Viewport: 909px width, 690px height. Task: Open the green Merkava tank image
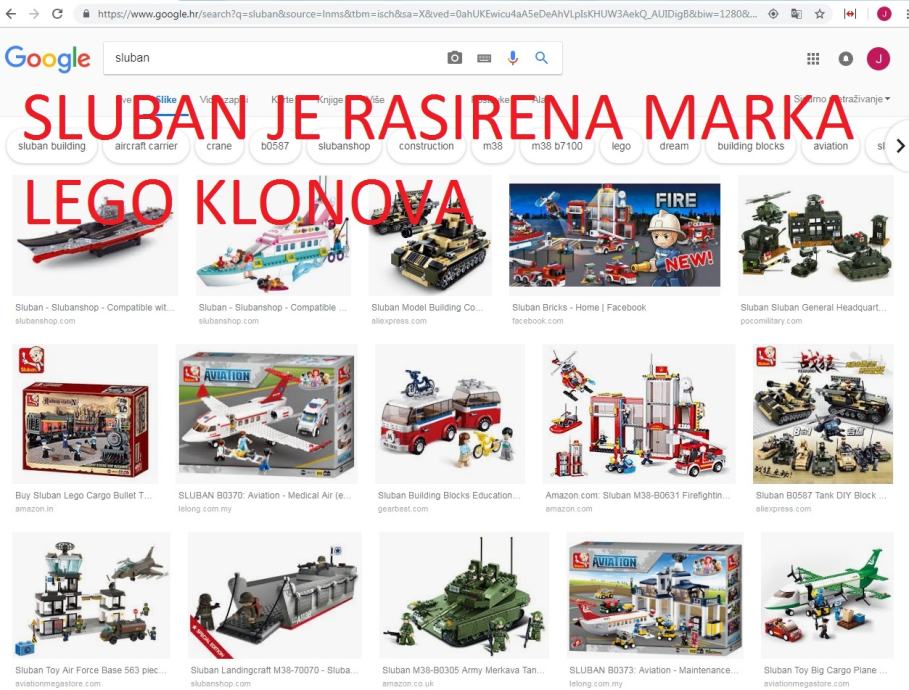[x=464, y=595]
